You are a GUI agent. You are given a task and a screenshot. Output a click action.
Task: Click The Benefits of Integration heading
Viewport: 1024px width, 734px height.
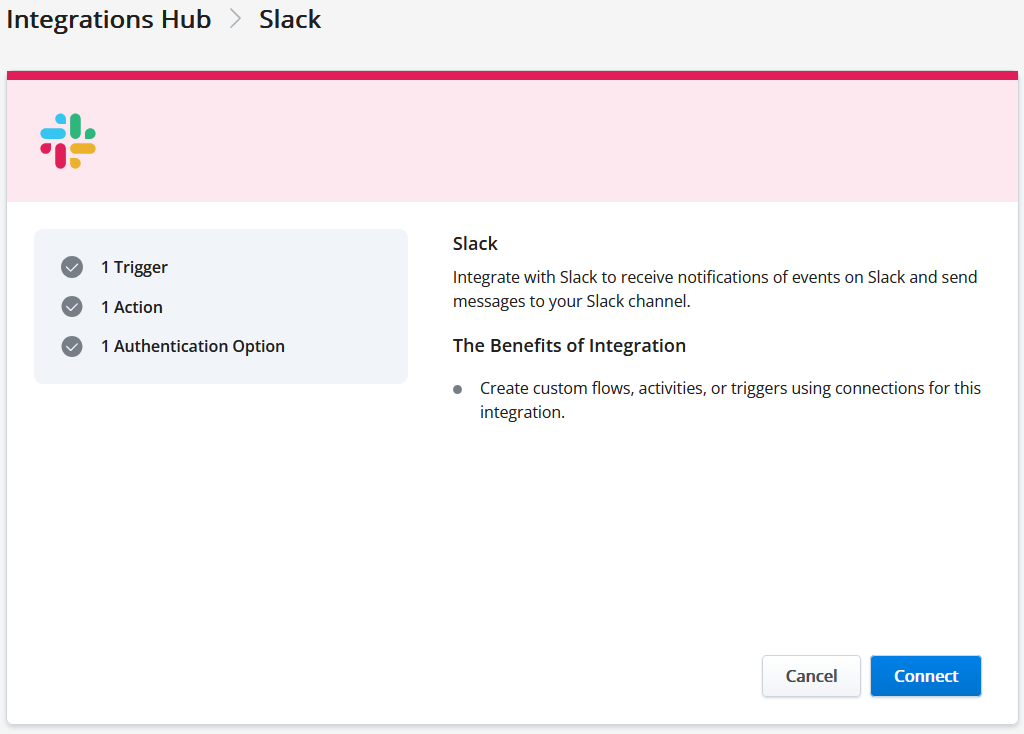click(x=569, y=345)
